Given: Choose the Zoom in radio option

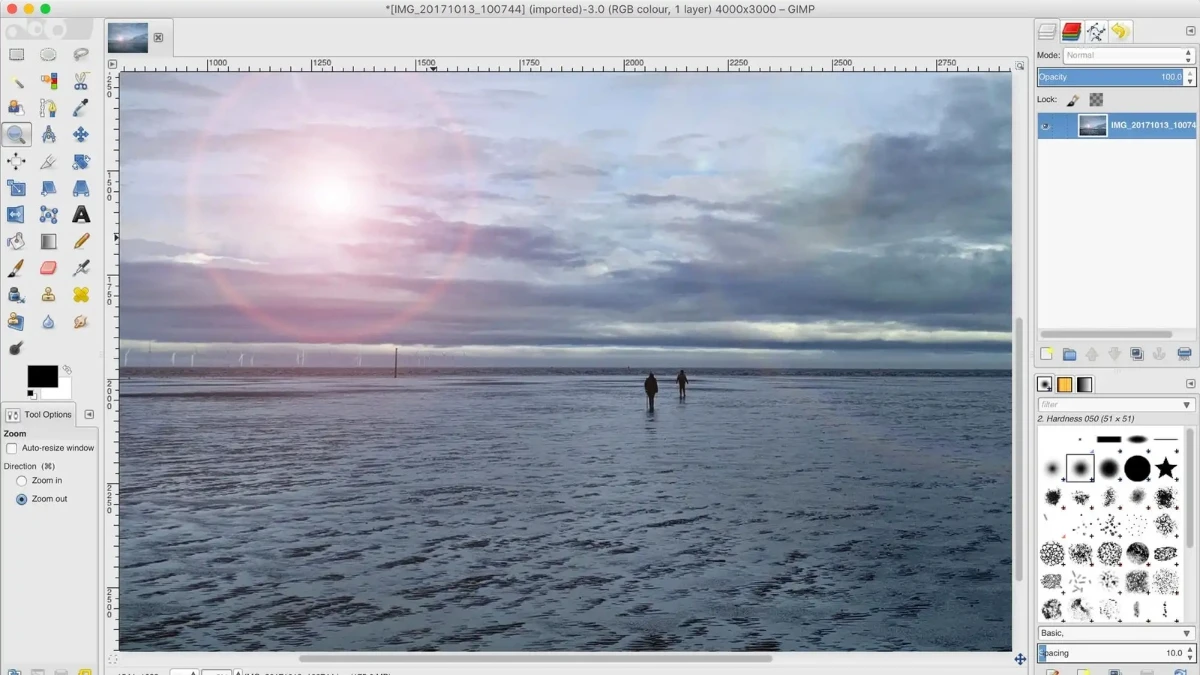Looking at the screenshot, I should tap(22, 481).
